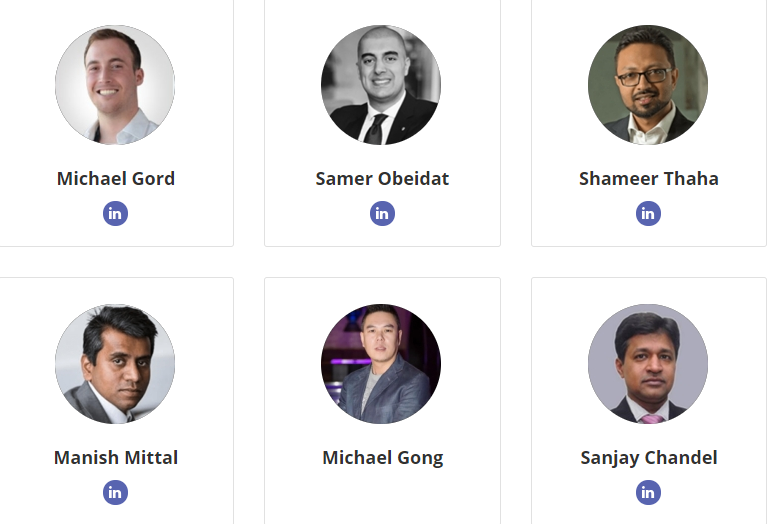
Task: Open the Manish Mittal name link
Action: tap(115, 458)
